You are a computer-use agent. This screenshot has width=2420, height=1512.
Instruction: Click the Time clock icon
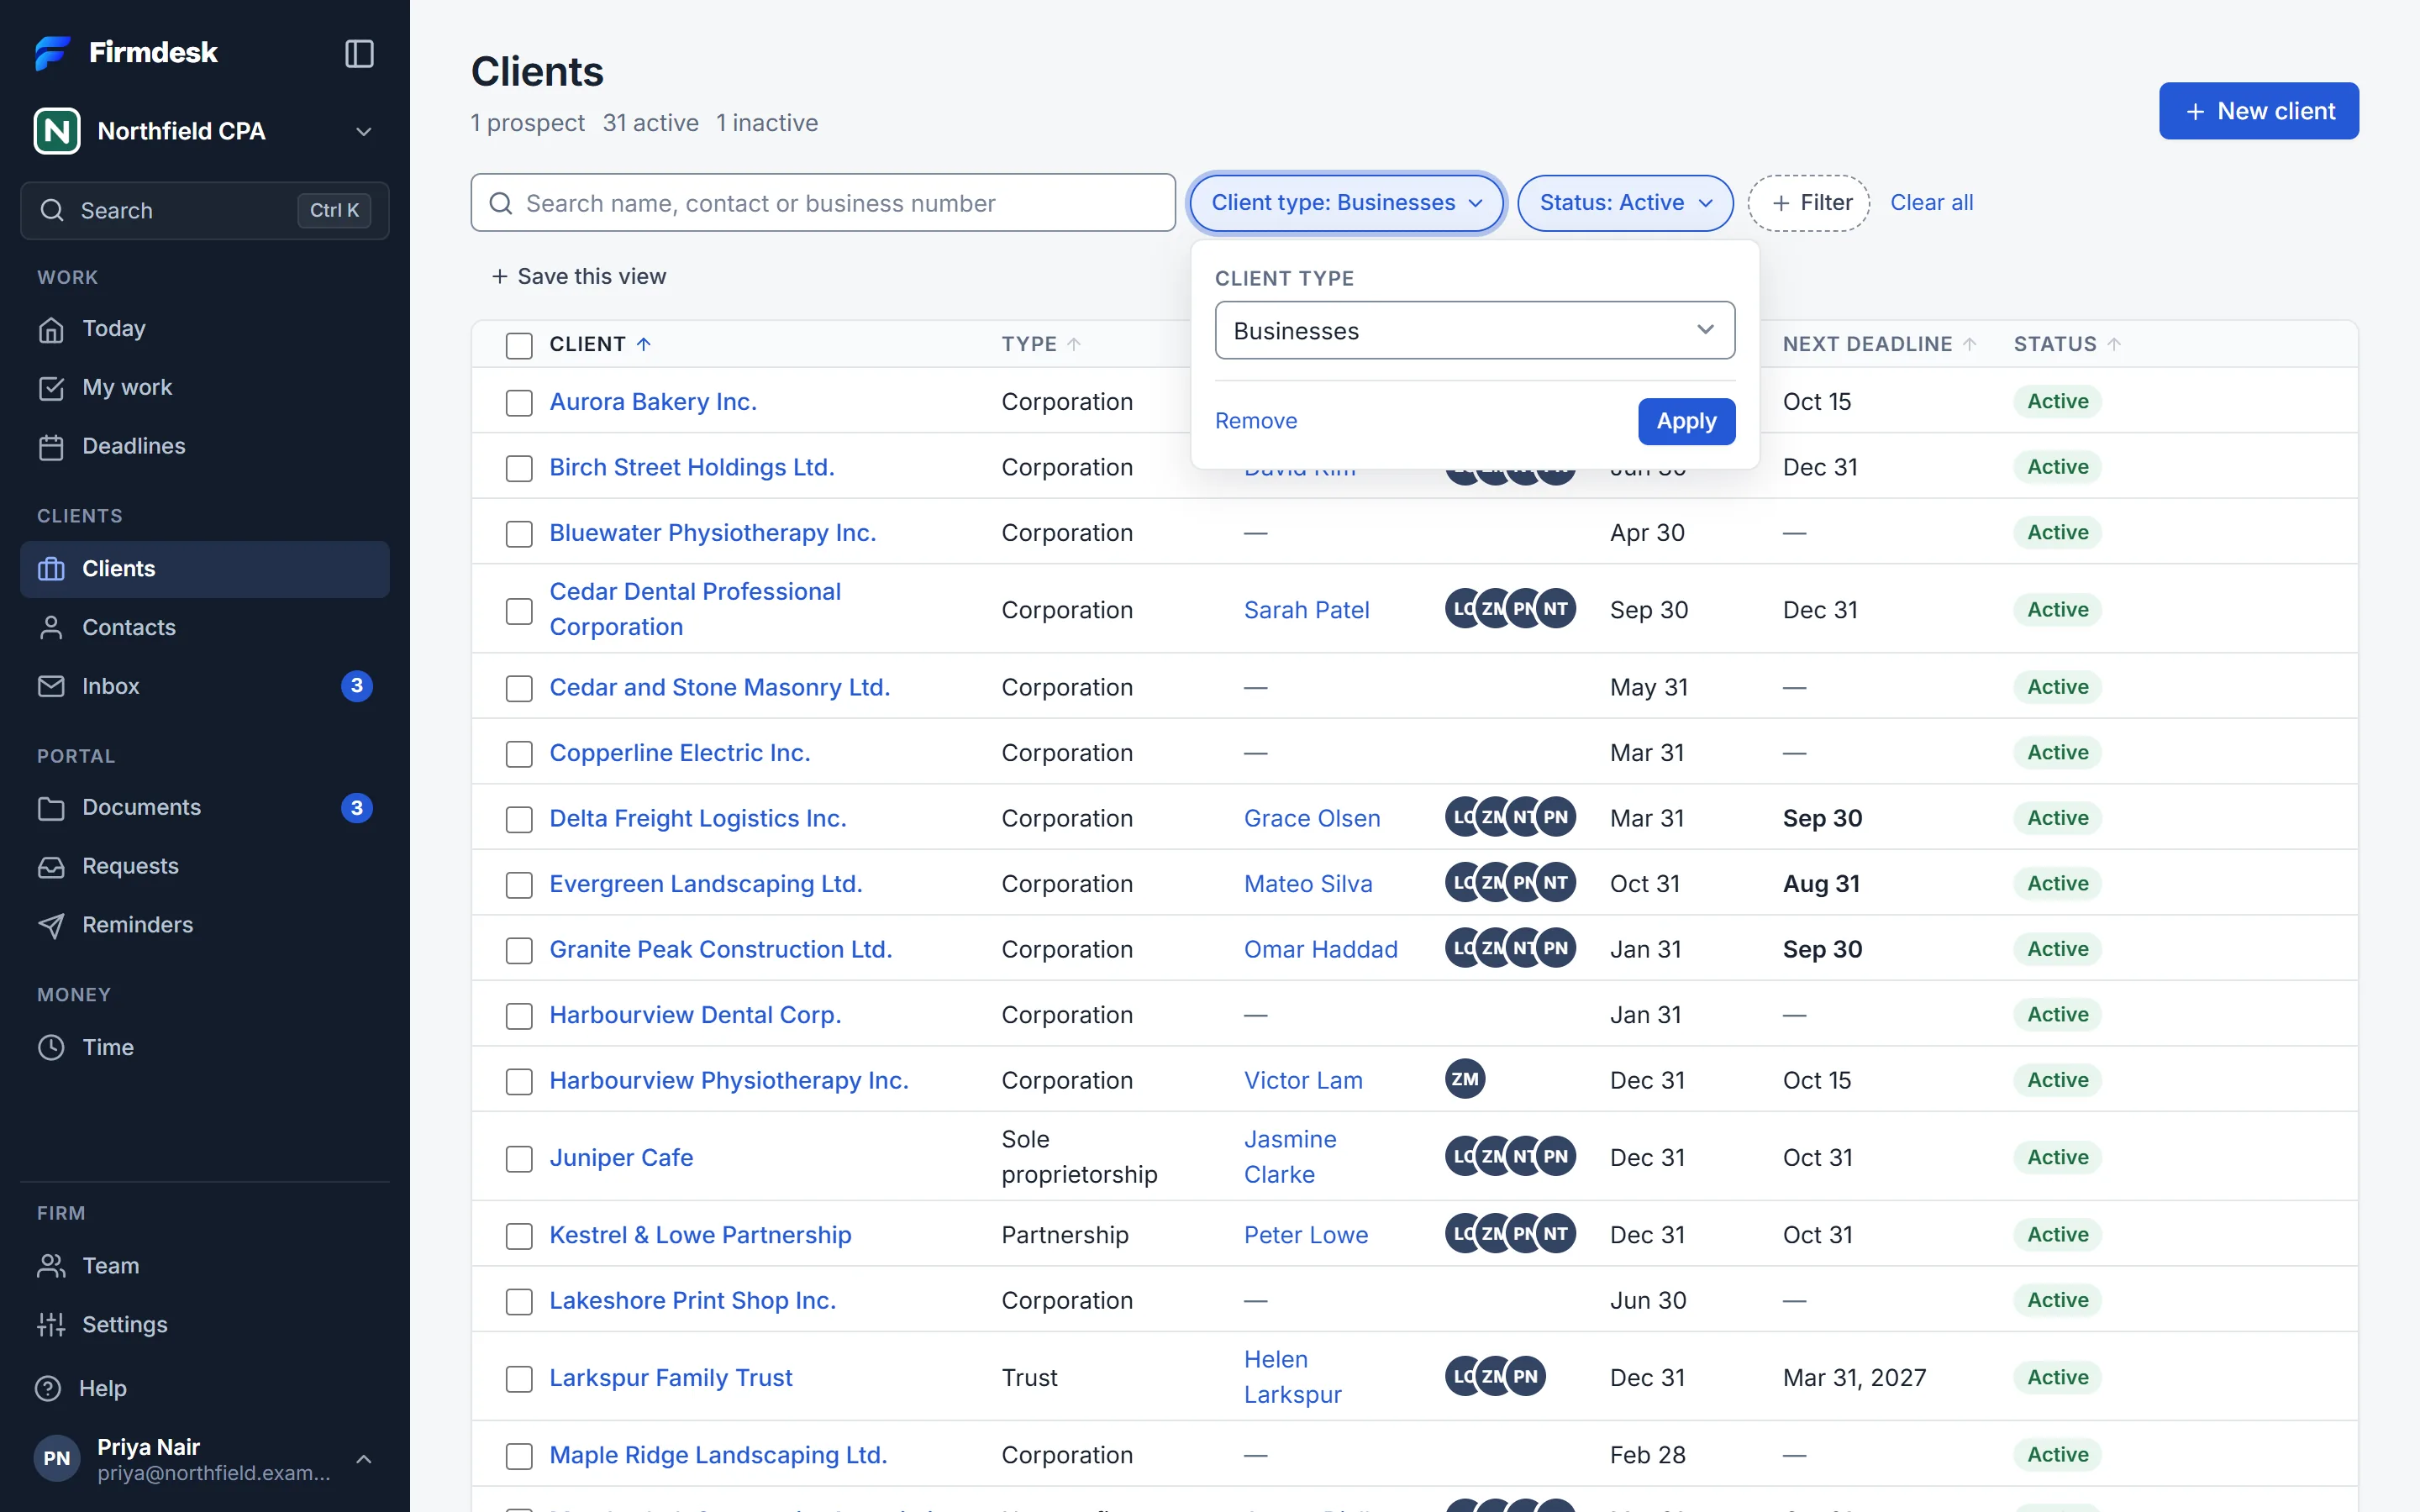[51, 1047]
